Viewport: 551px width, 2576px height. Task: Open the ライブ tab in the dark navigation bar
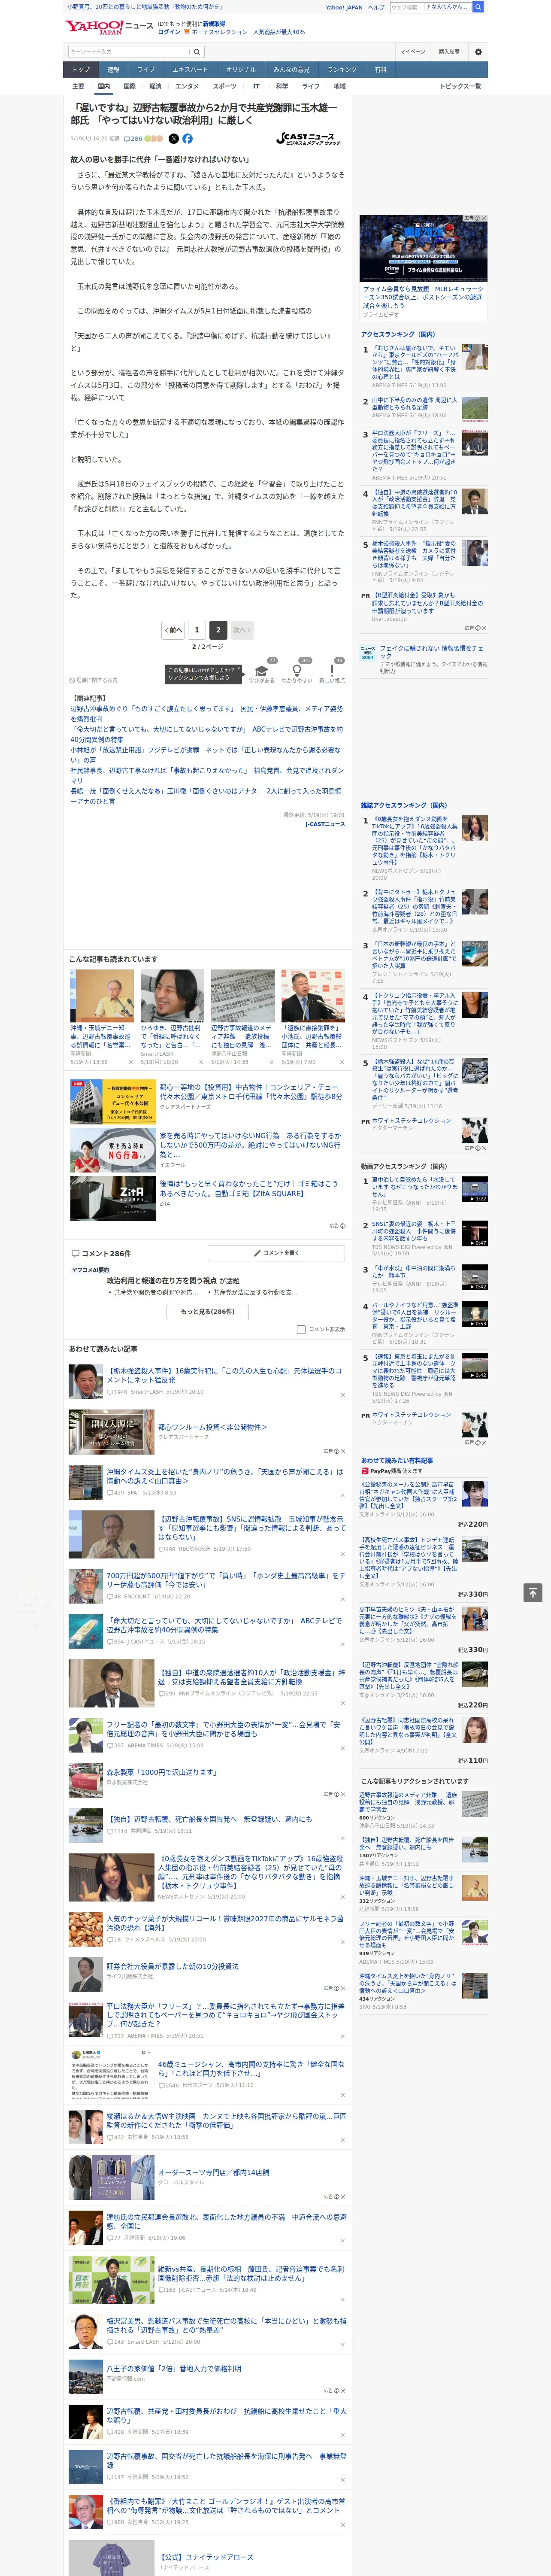coord(146,70)
